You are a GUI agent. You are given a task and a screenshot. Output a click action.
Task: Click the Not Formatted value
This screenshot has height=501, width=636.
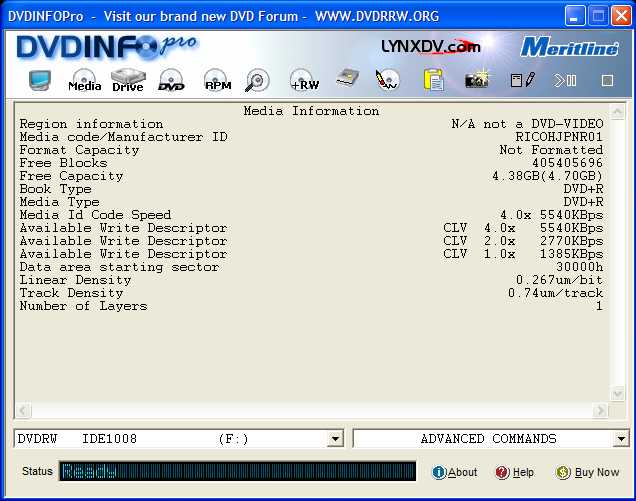click(x=551, y=150)
